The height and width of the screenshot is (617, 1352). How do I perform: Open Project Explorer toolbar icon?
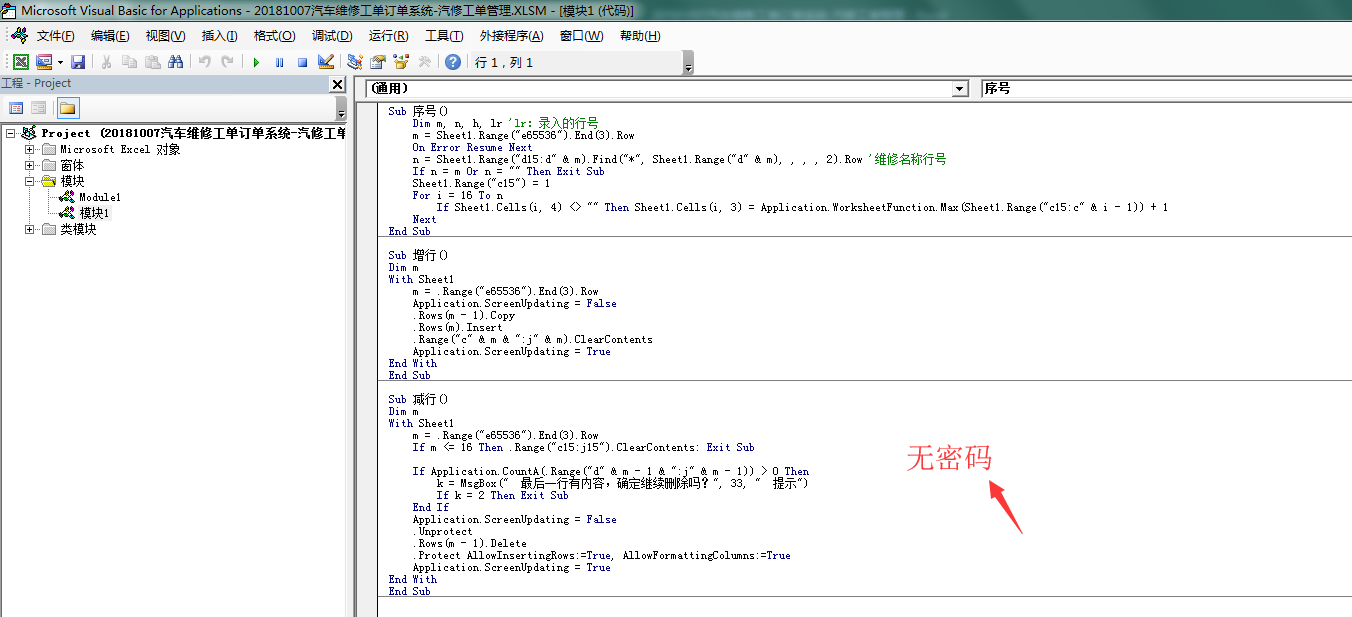point(354,62)
